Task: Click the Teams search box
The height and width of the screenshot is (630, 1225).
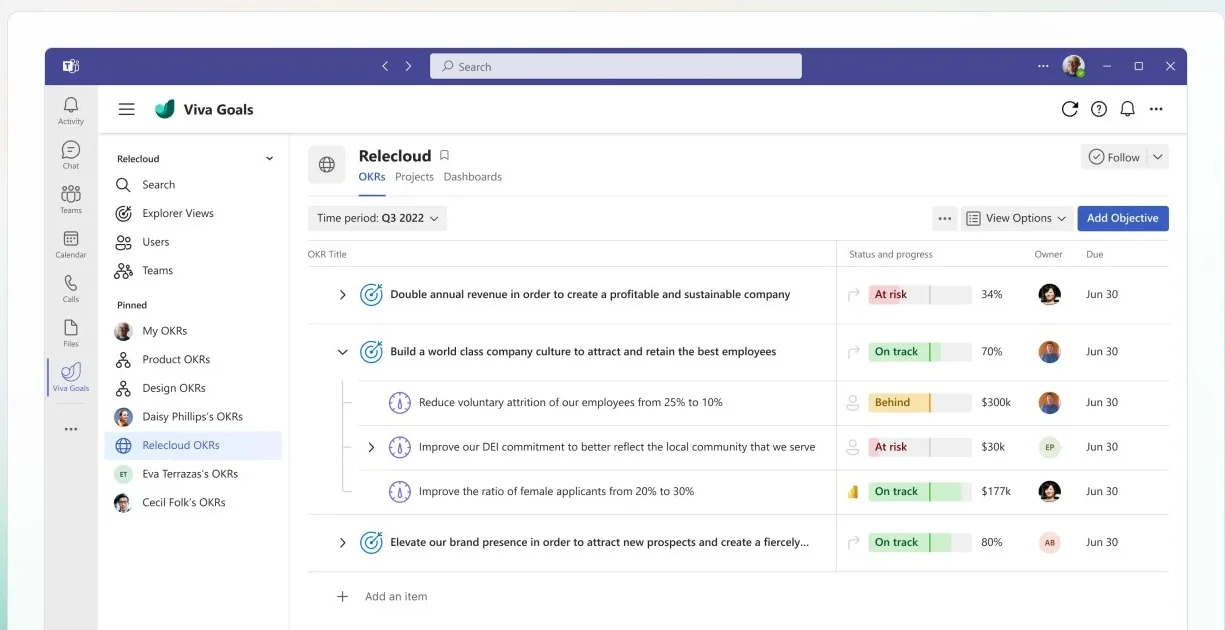Action: 616,66
